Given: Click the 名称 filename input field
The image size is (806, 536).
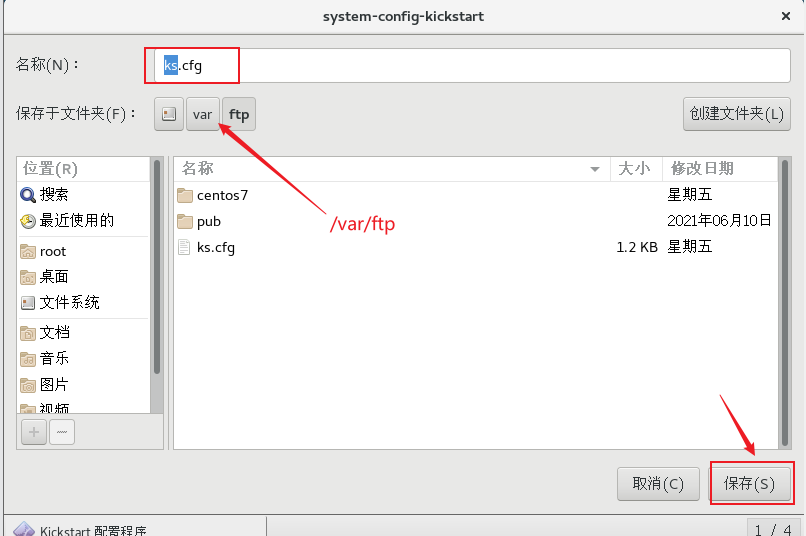Looking at the screenshot, I should tap(472, 65).
